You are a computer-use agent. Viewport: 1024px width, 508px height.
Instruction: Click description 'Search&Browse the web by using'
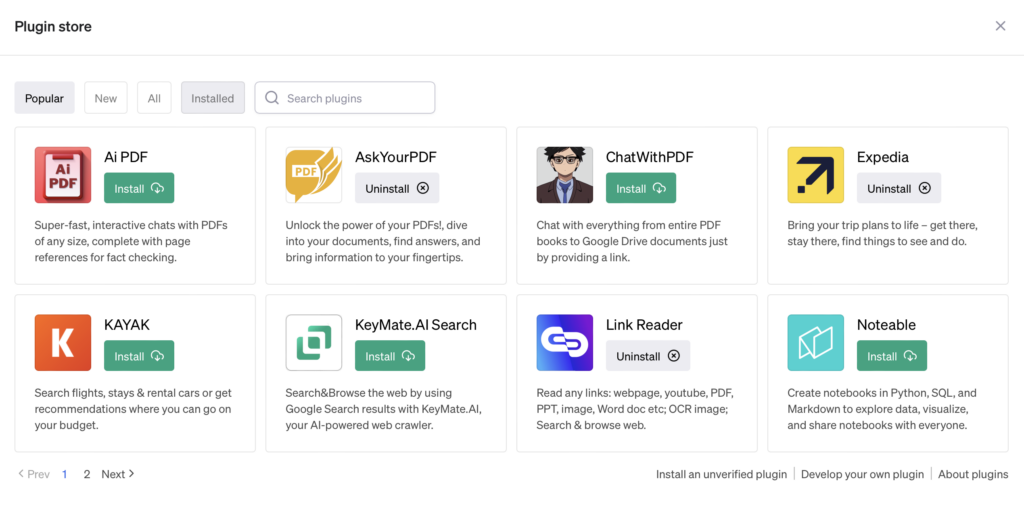[383, 409]
